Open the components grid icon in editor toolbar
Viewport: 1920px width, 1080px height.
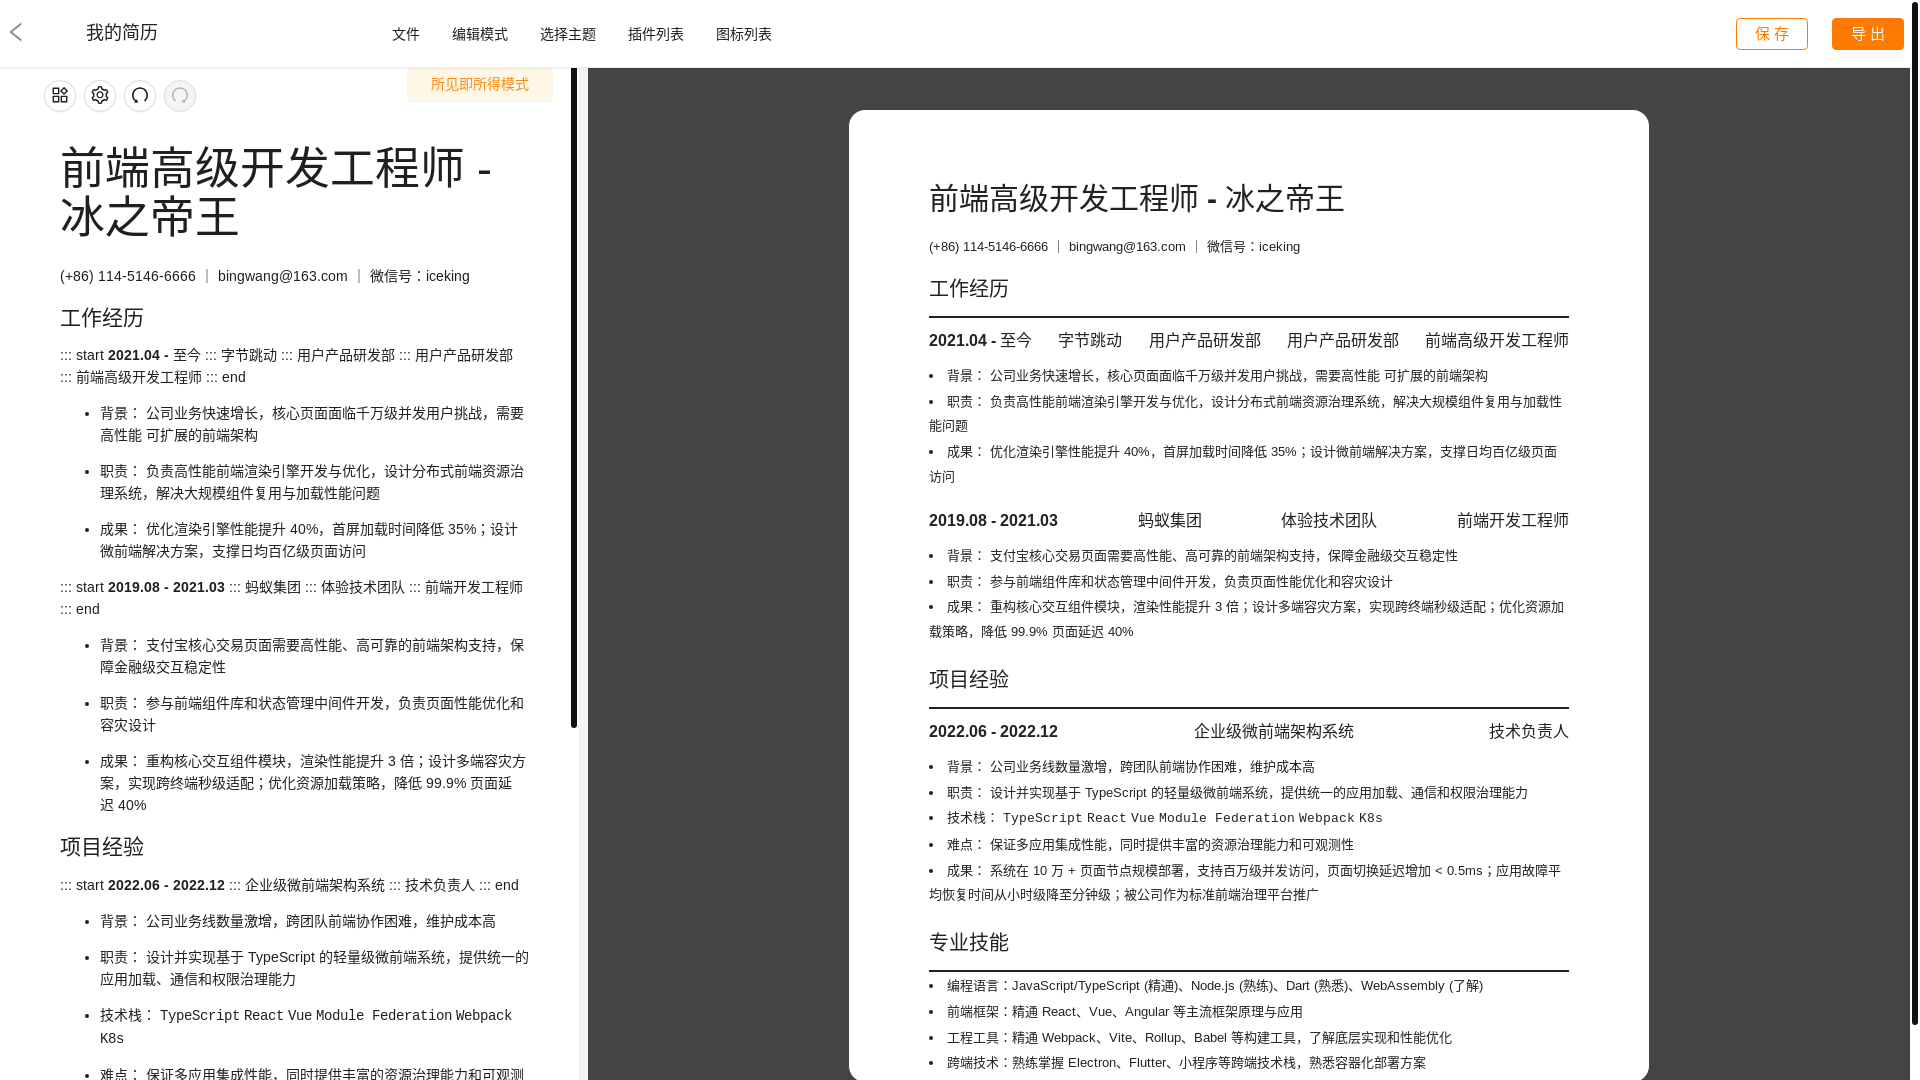(x=60, y=96)
